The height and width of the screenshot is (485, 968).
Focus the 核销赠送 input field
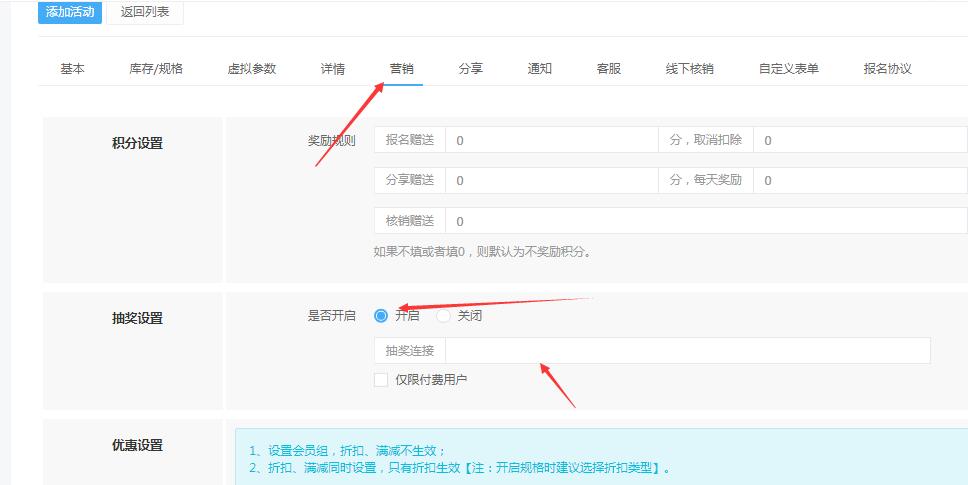click(x=690, y=221)
